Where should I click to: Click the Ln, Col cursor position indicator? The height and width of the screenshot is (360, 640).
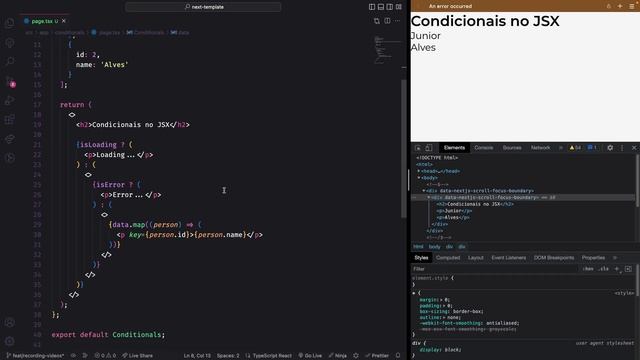[x=197, y=356]
